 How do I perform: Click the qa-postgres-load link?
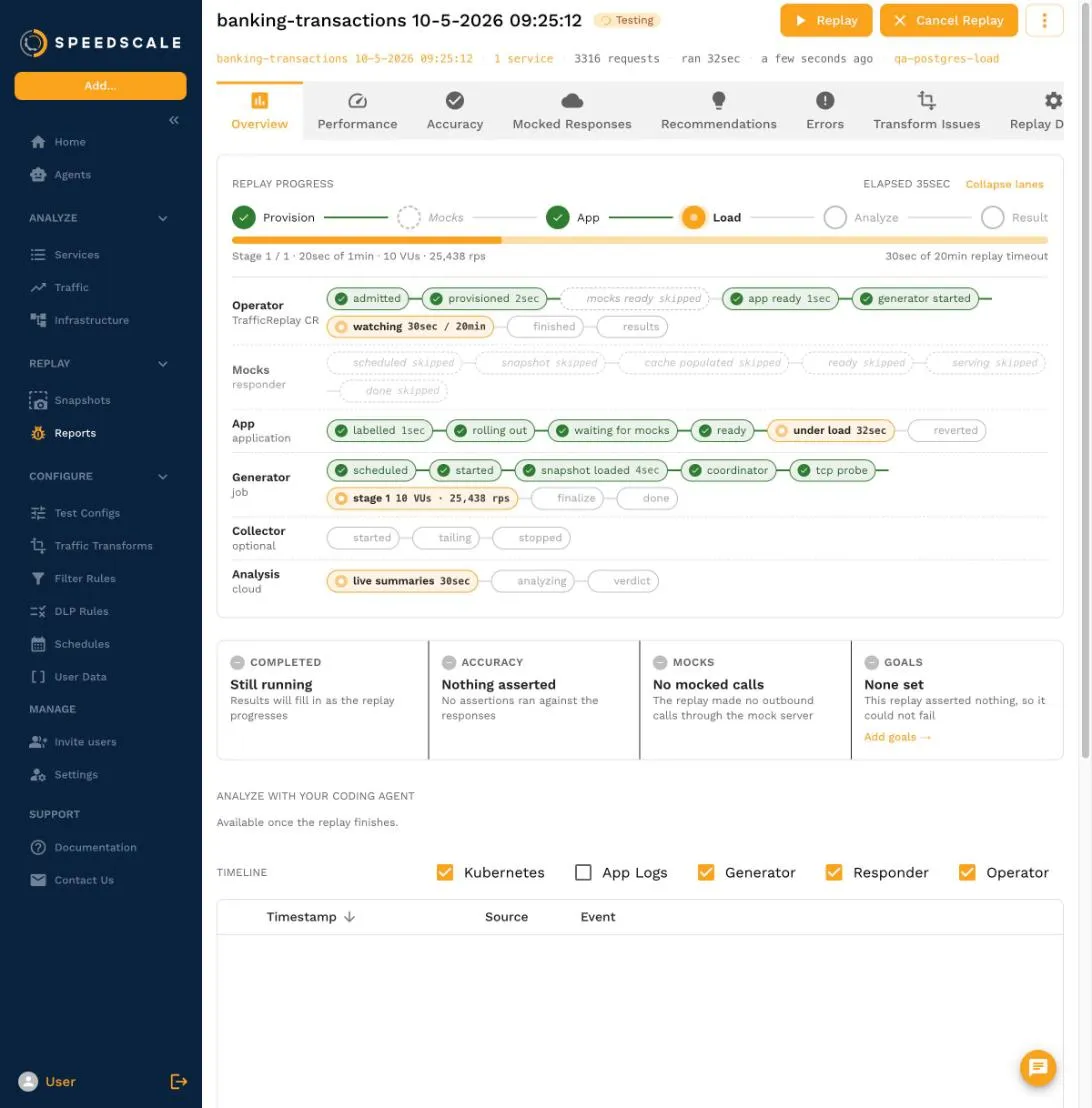pyautogui.click(x=946, y=59)
